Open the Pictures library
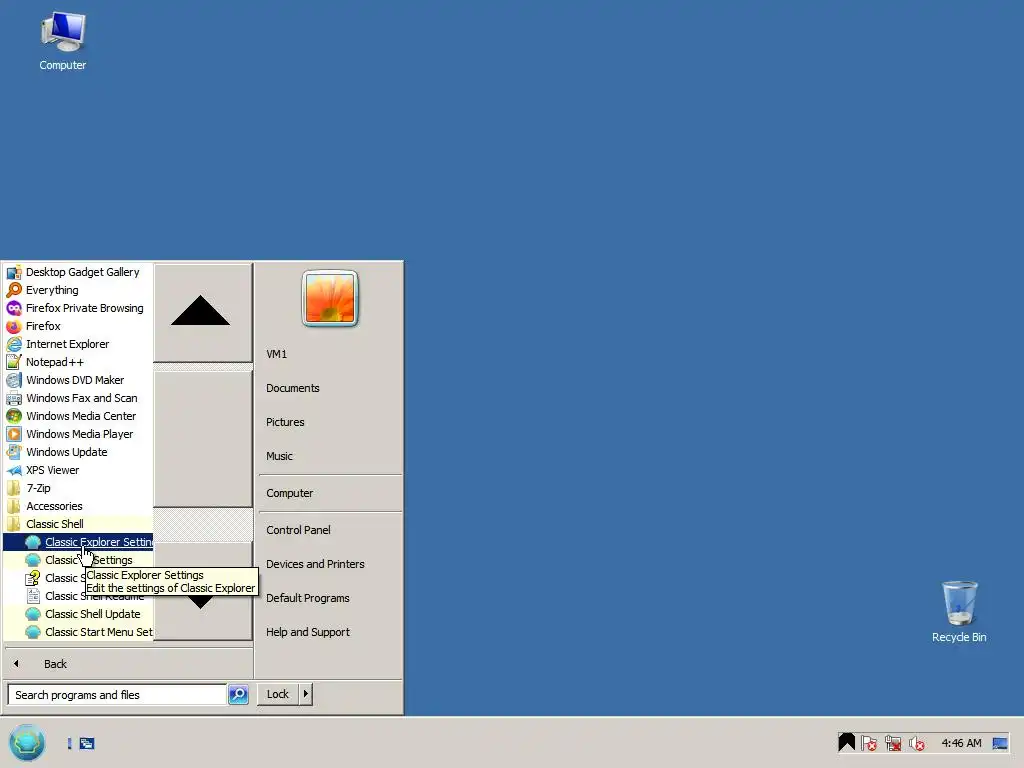Image resolution: width=1024 pixels, height=768 pixels. tap(330, 422)
